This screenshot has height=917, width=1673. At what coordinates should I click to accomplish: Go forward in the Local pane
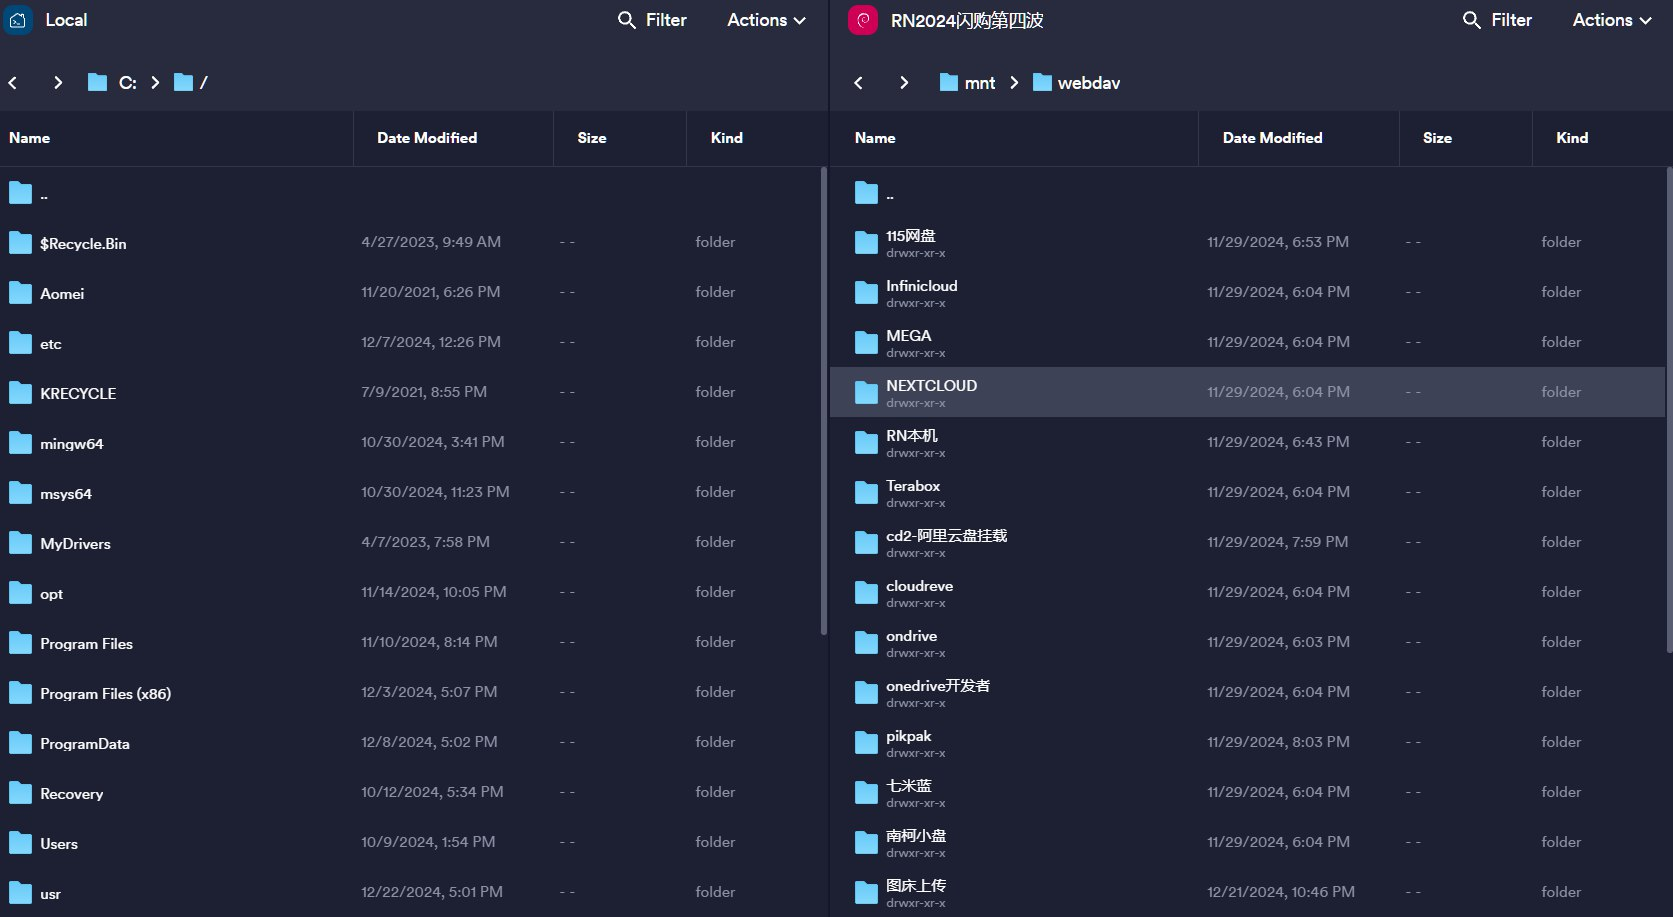click(x=58, y=83)
